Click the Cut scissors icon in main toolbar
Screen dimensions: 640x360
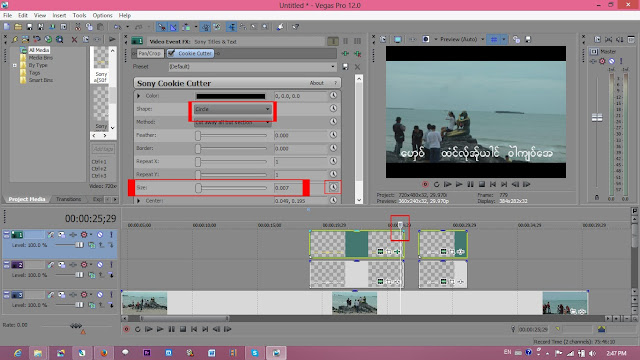point(78,27)
